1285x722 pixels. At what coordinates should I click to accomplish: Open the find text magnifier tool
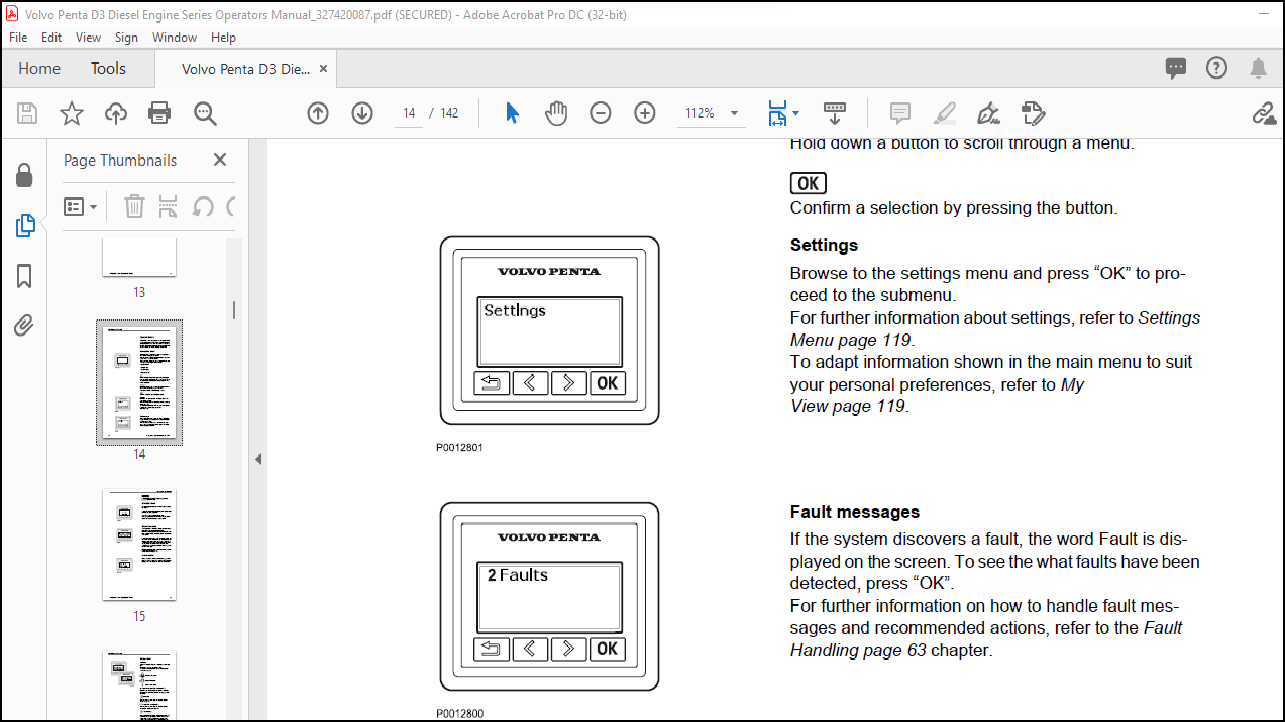(x=205, y=113)
